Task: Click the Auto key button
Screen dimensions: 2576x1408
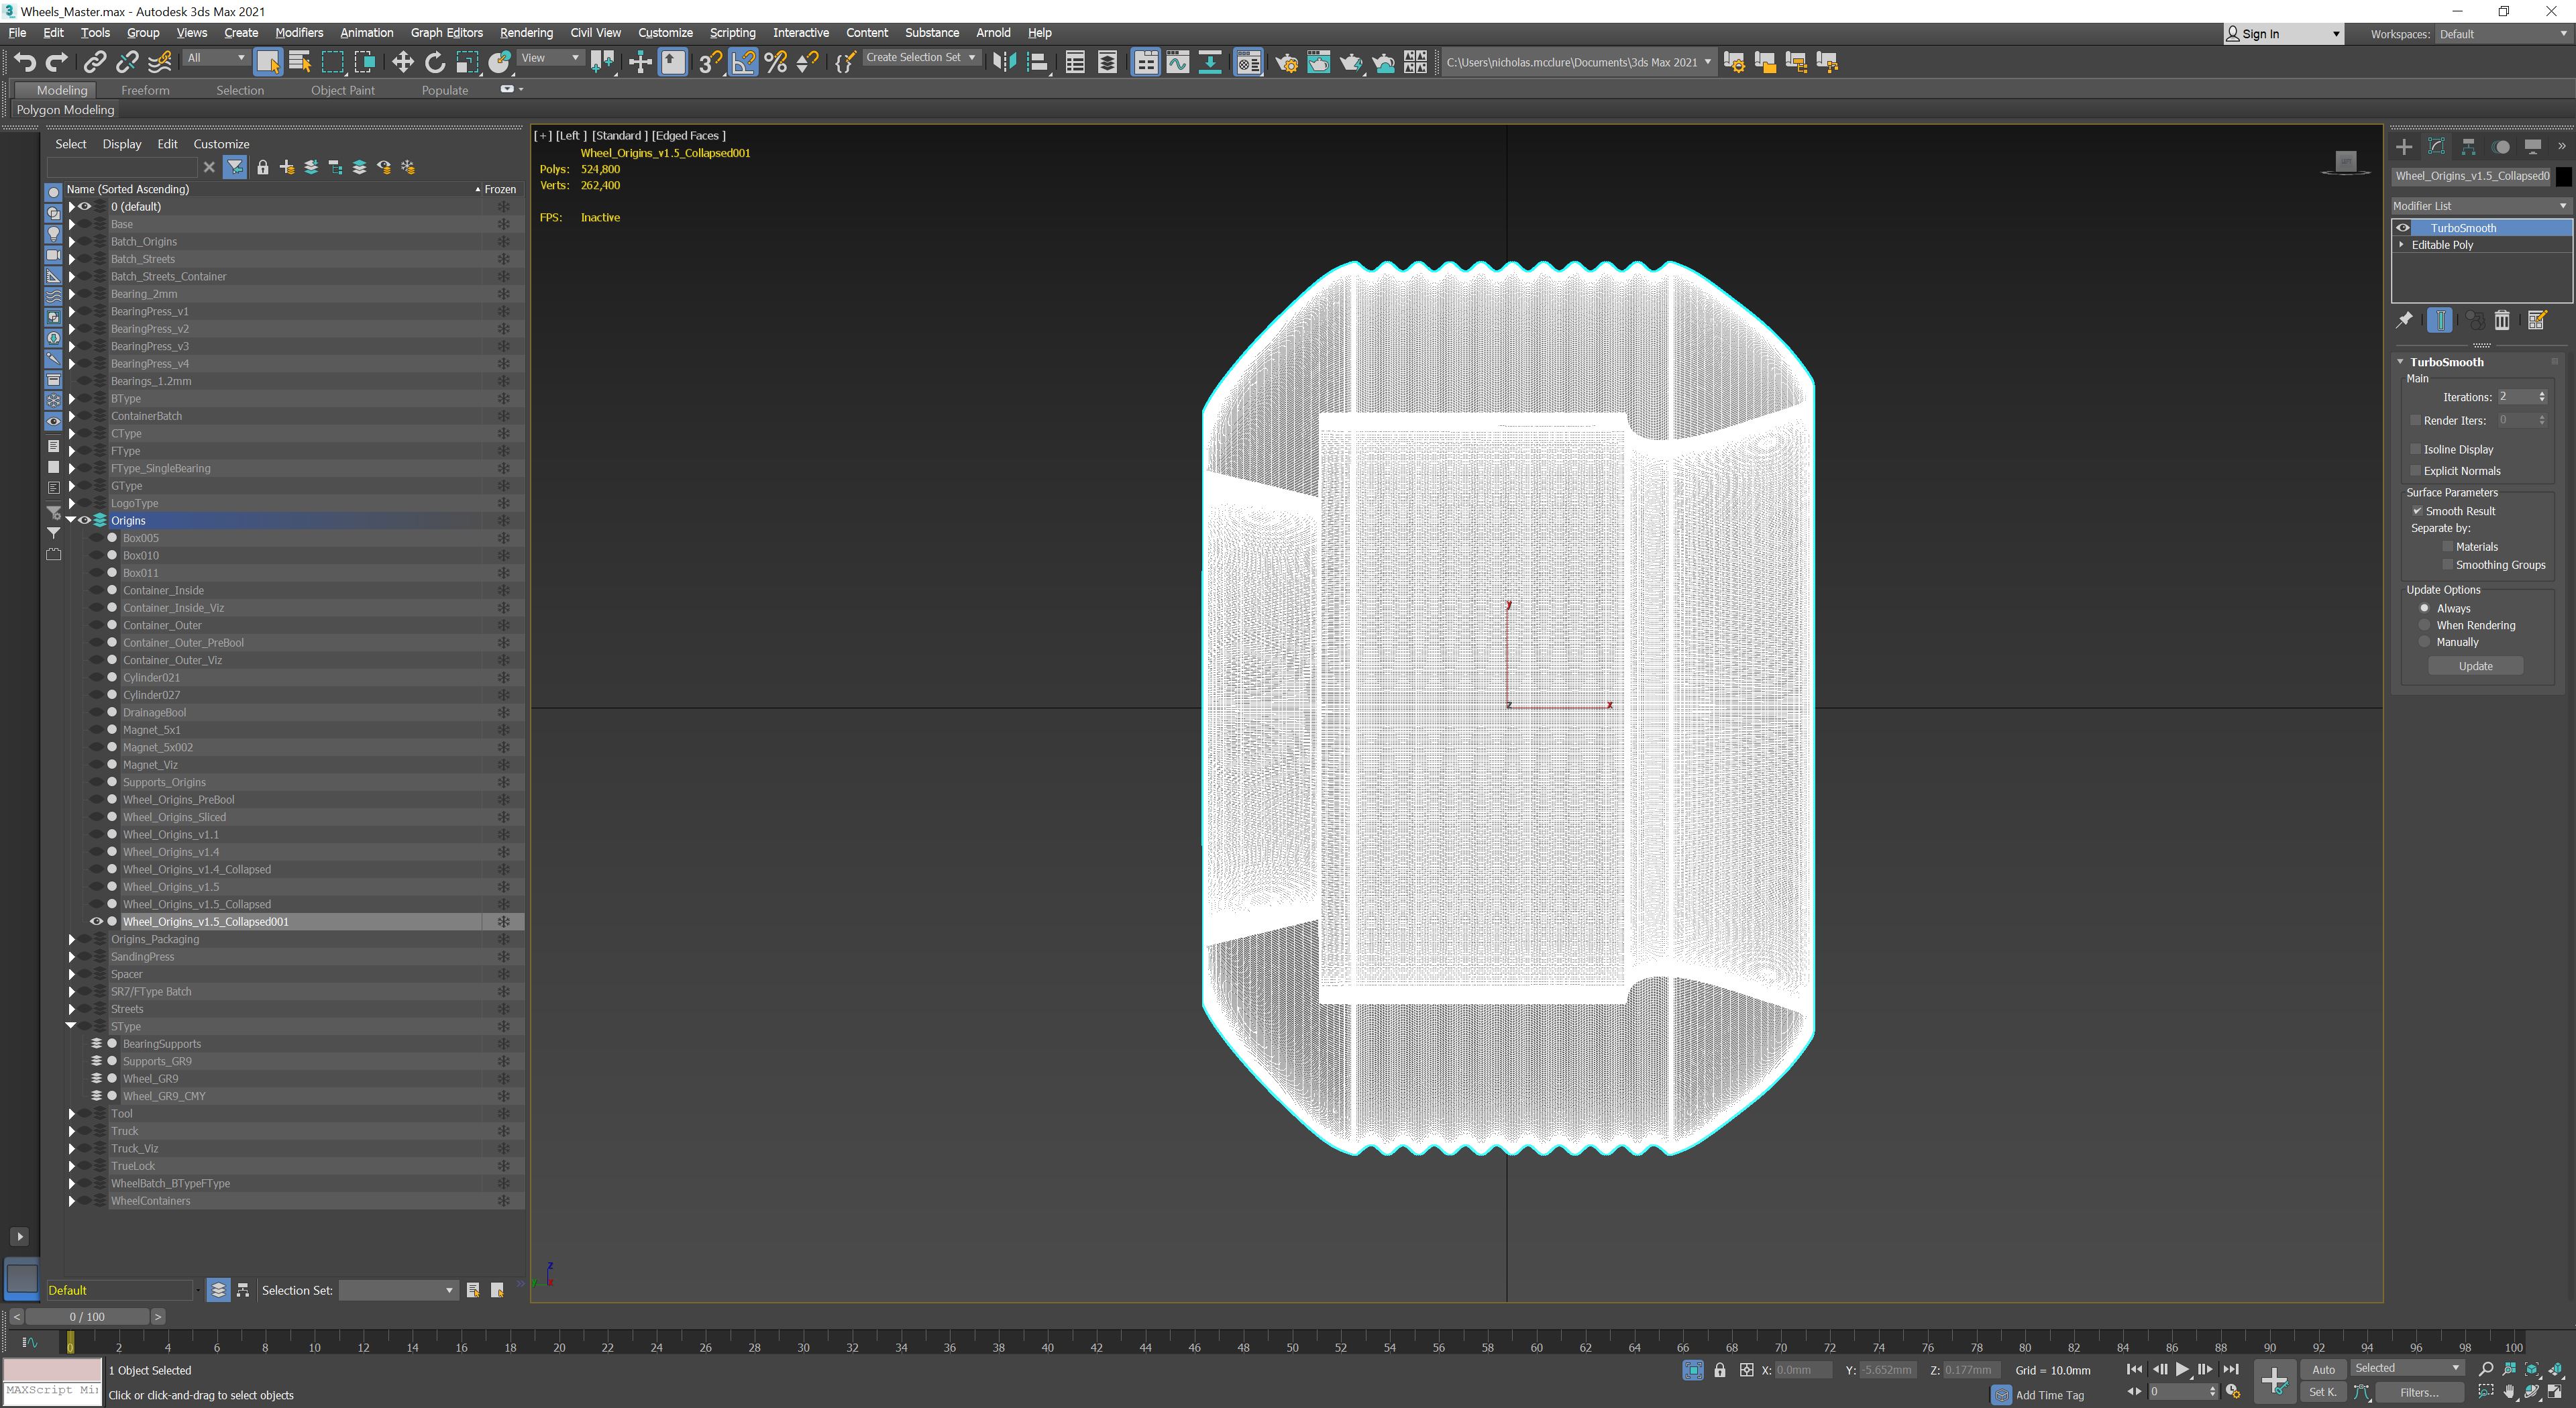Action: tap(2323, 1369)
